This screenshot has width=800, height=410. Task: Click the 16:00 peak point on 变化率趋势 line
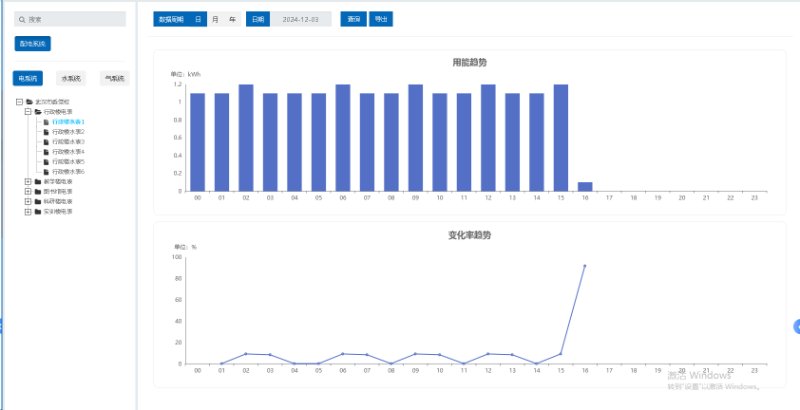[x=584, y=266]
